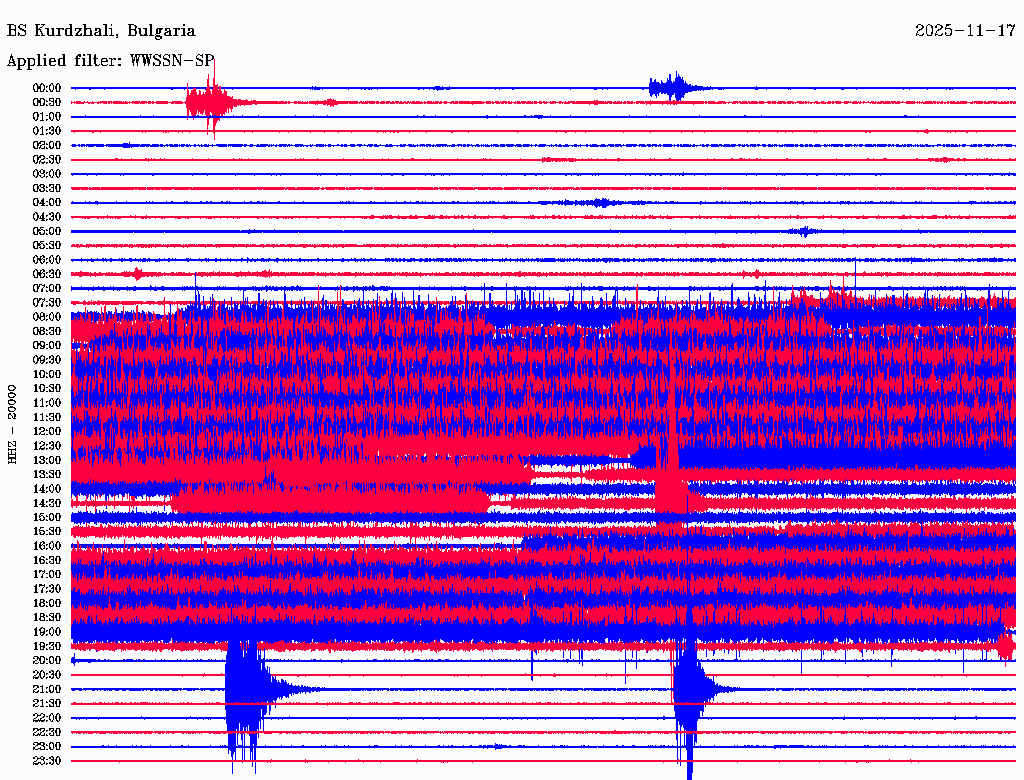Click the date label 2025-11-17
This screenshot has height=780, width=1024.
click(x=965, y=31)
